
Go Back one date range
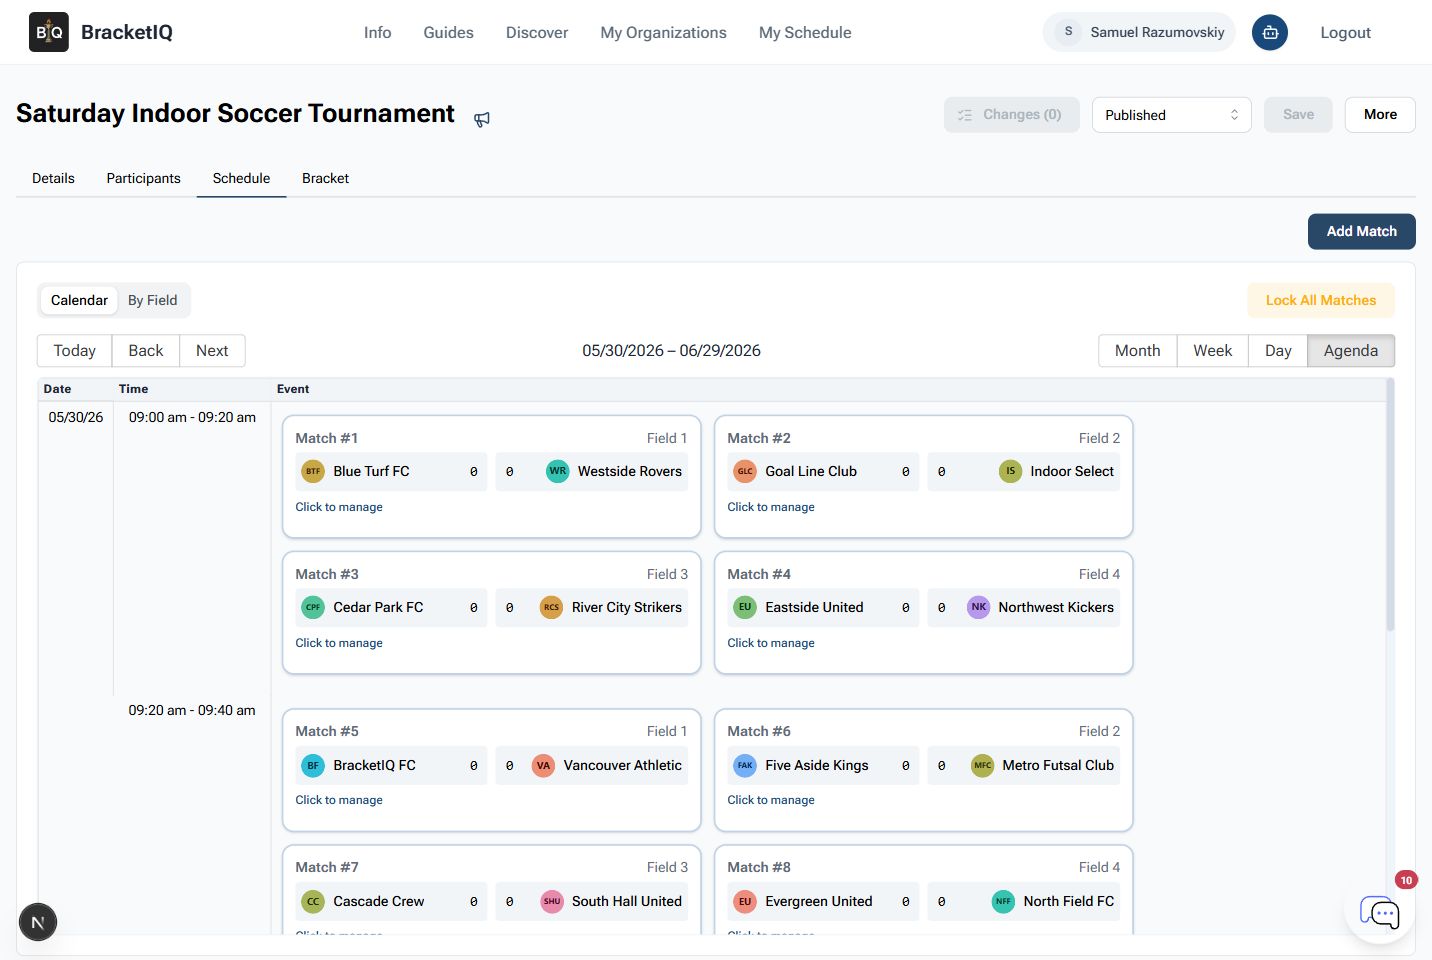(146, 351)
